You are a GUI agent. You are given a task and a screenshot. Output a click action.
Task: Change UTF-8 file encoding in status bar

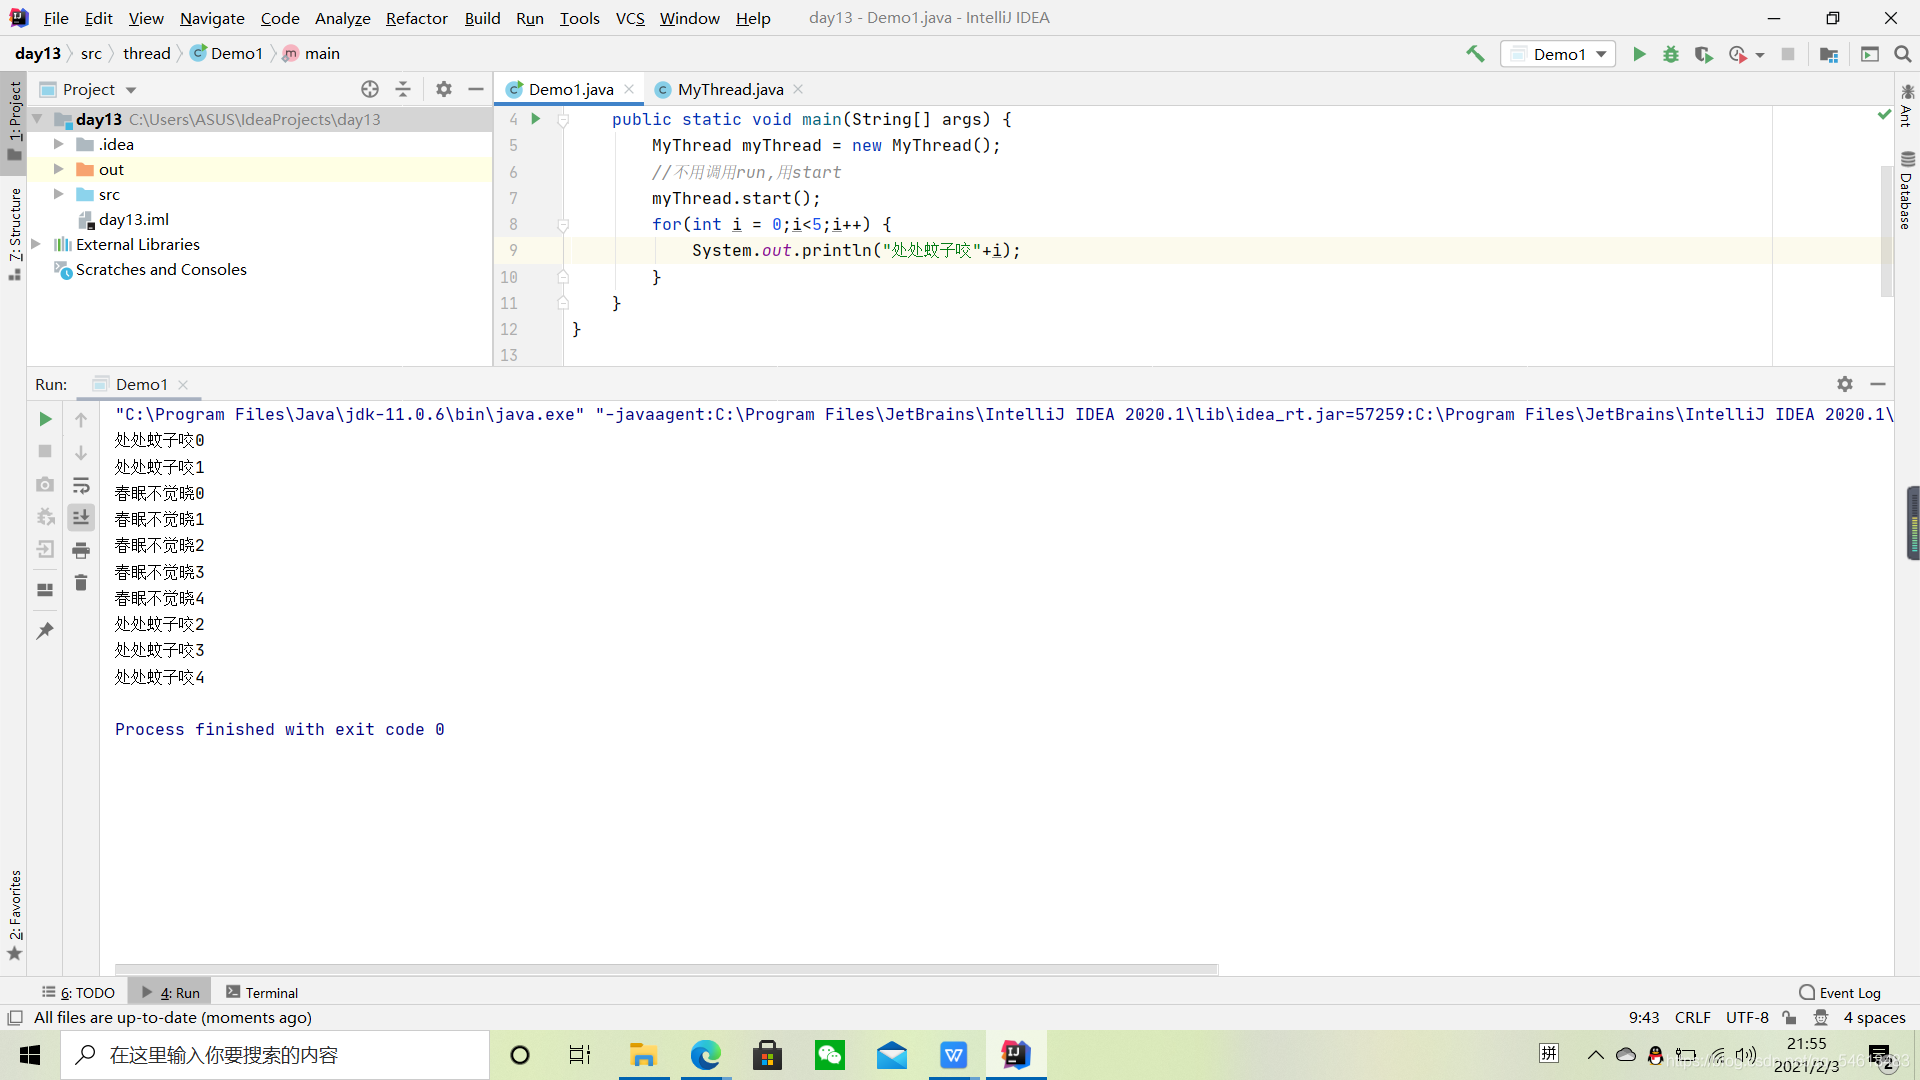point(1747,1018)
